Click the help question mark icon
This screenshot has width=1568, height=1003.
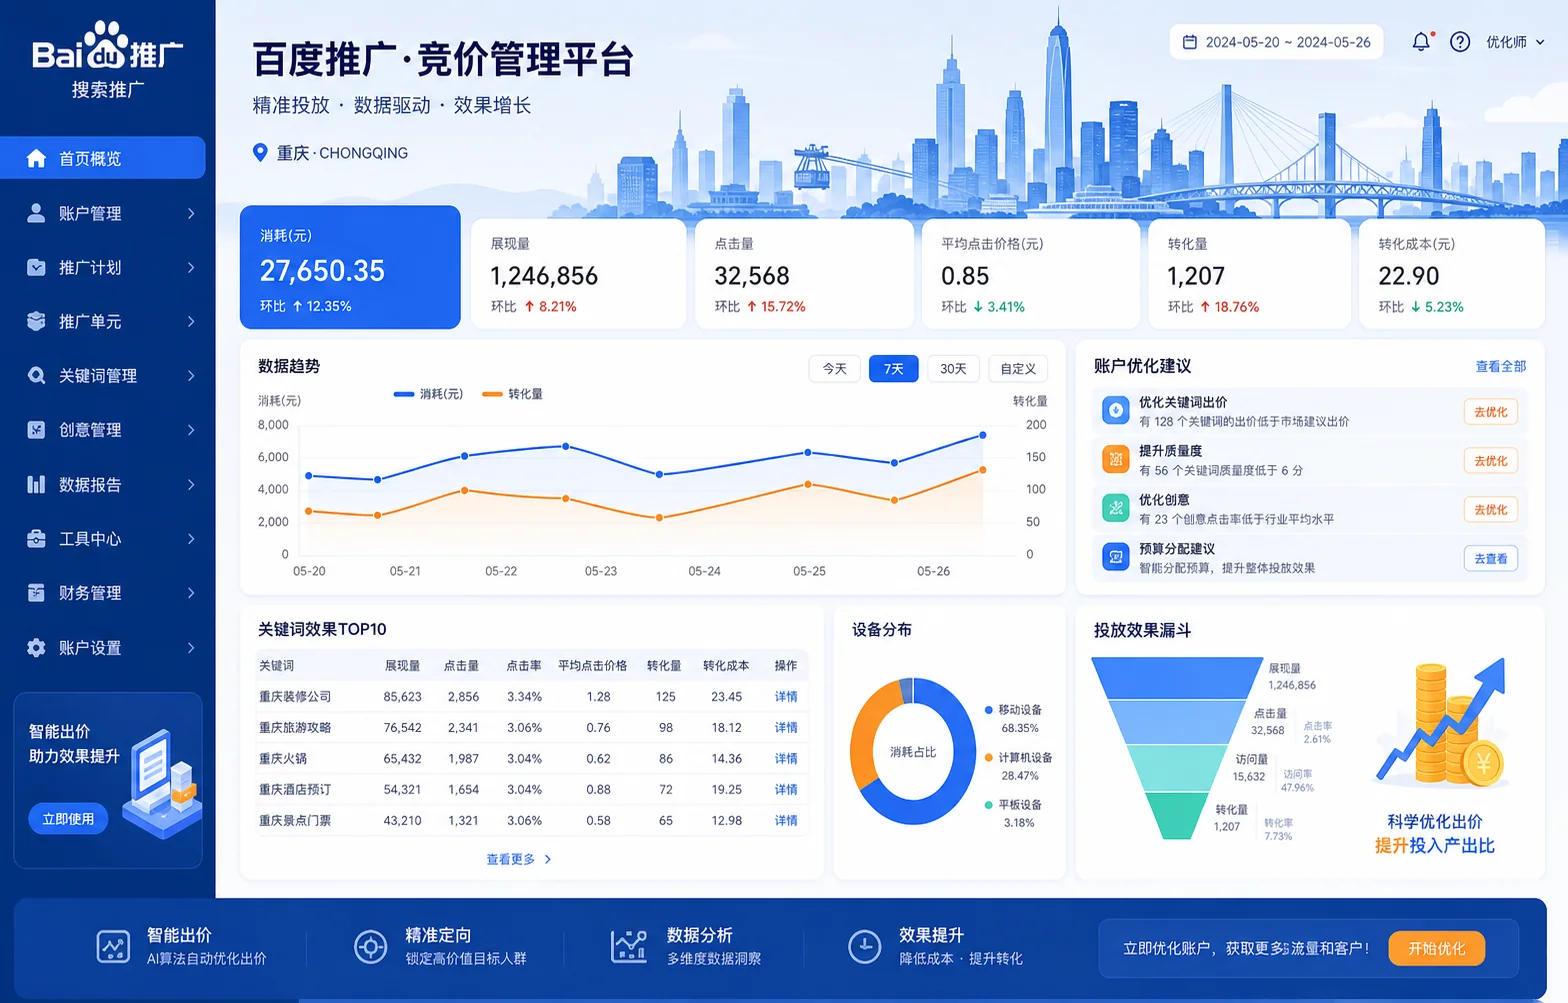1460,42
